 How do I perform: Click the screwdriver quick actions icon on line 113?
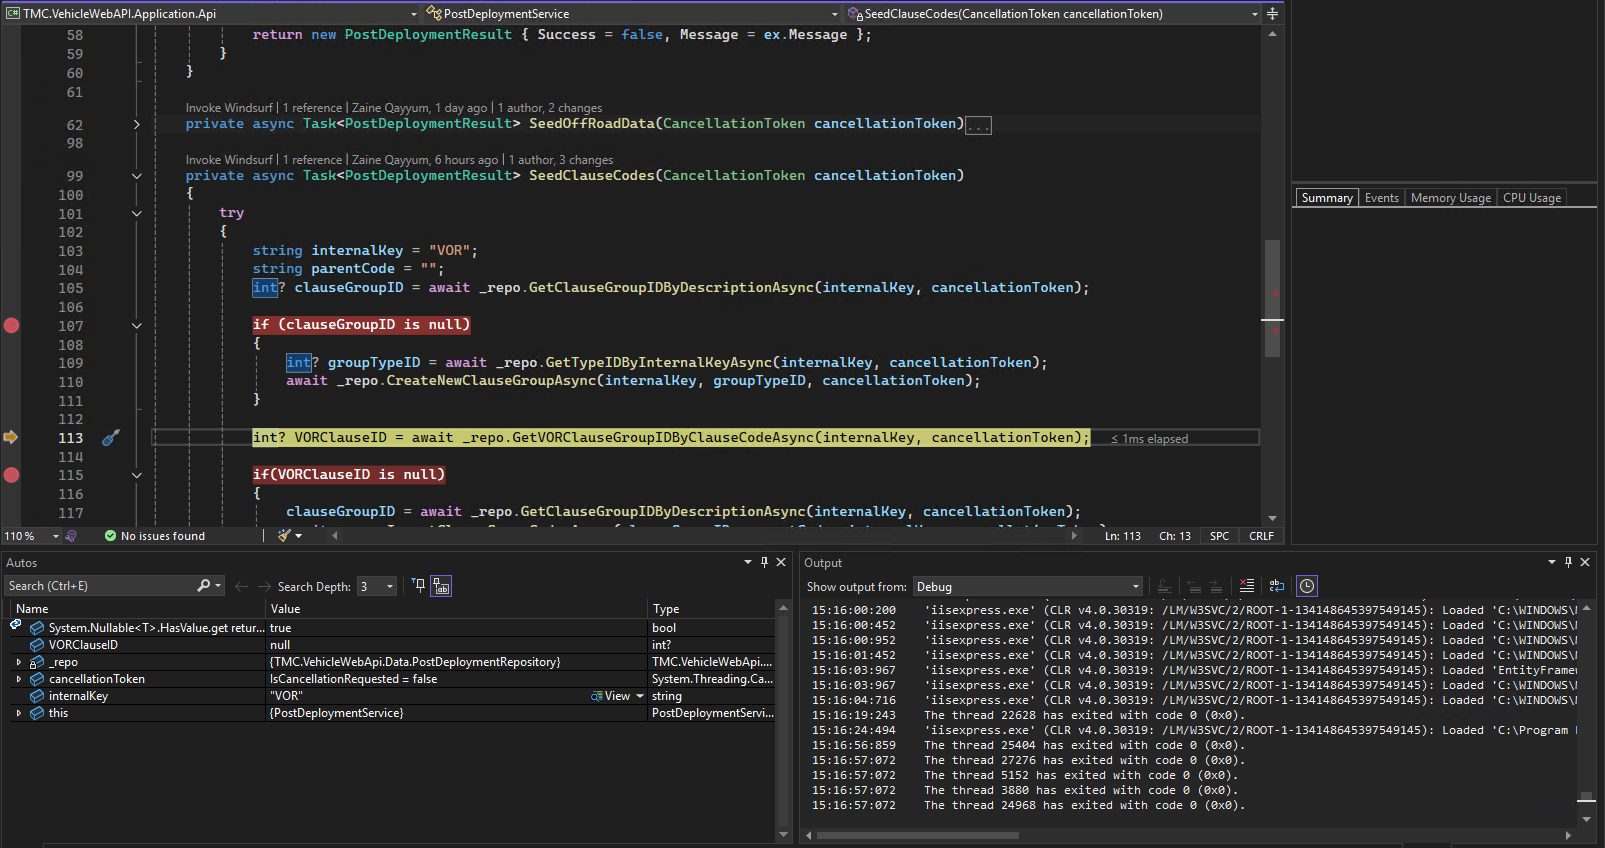click(x=111, y=437)
